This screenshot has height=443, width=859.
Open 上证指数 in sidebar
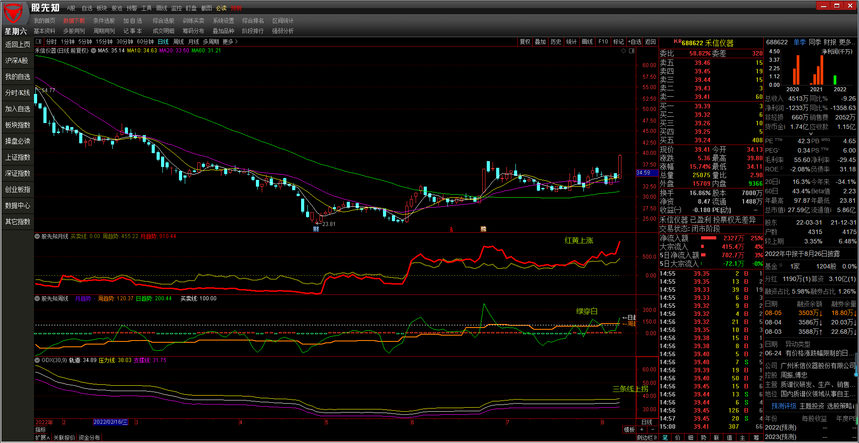[18, 157]
